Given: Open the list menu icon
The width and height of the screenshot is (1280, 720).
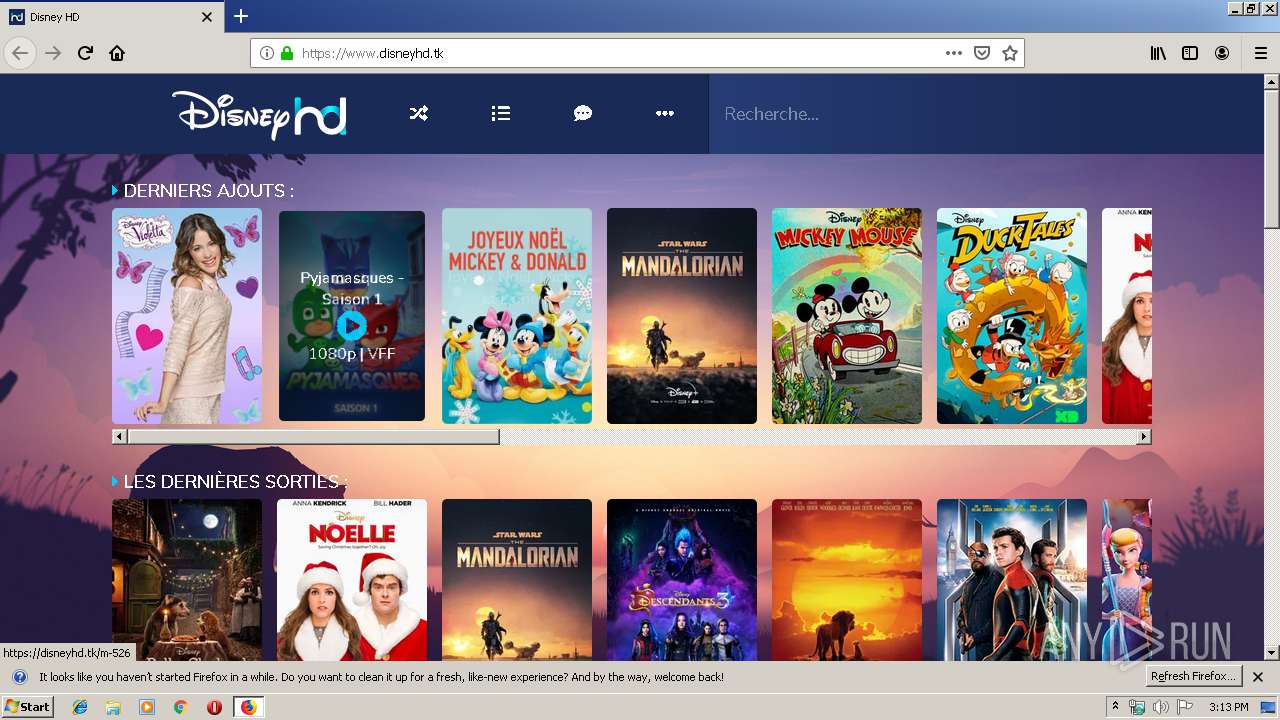Looking at the screenshot, I should pyautogui.click(x=501, y=114).
